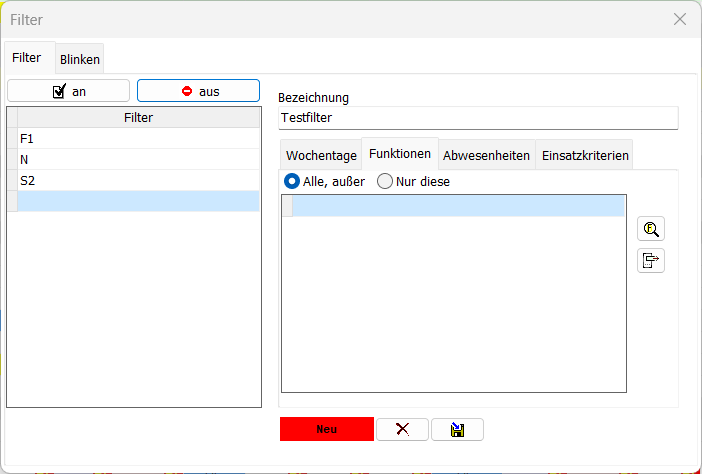
Task: Activate filter with the 'an' checkmark button
Action: pos(68,91)
